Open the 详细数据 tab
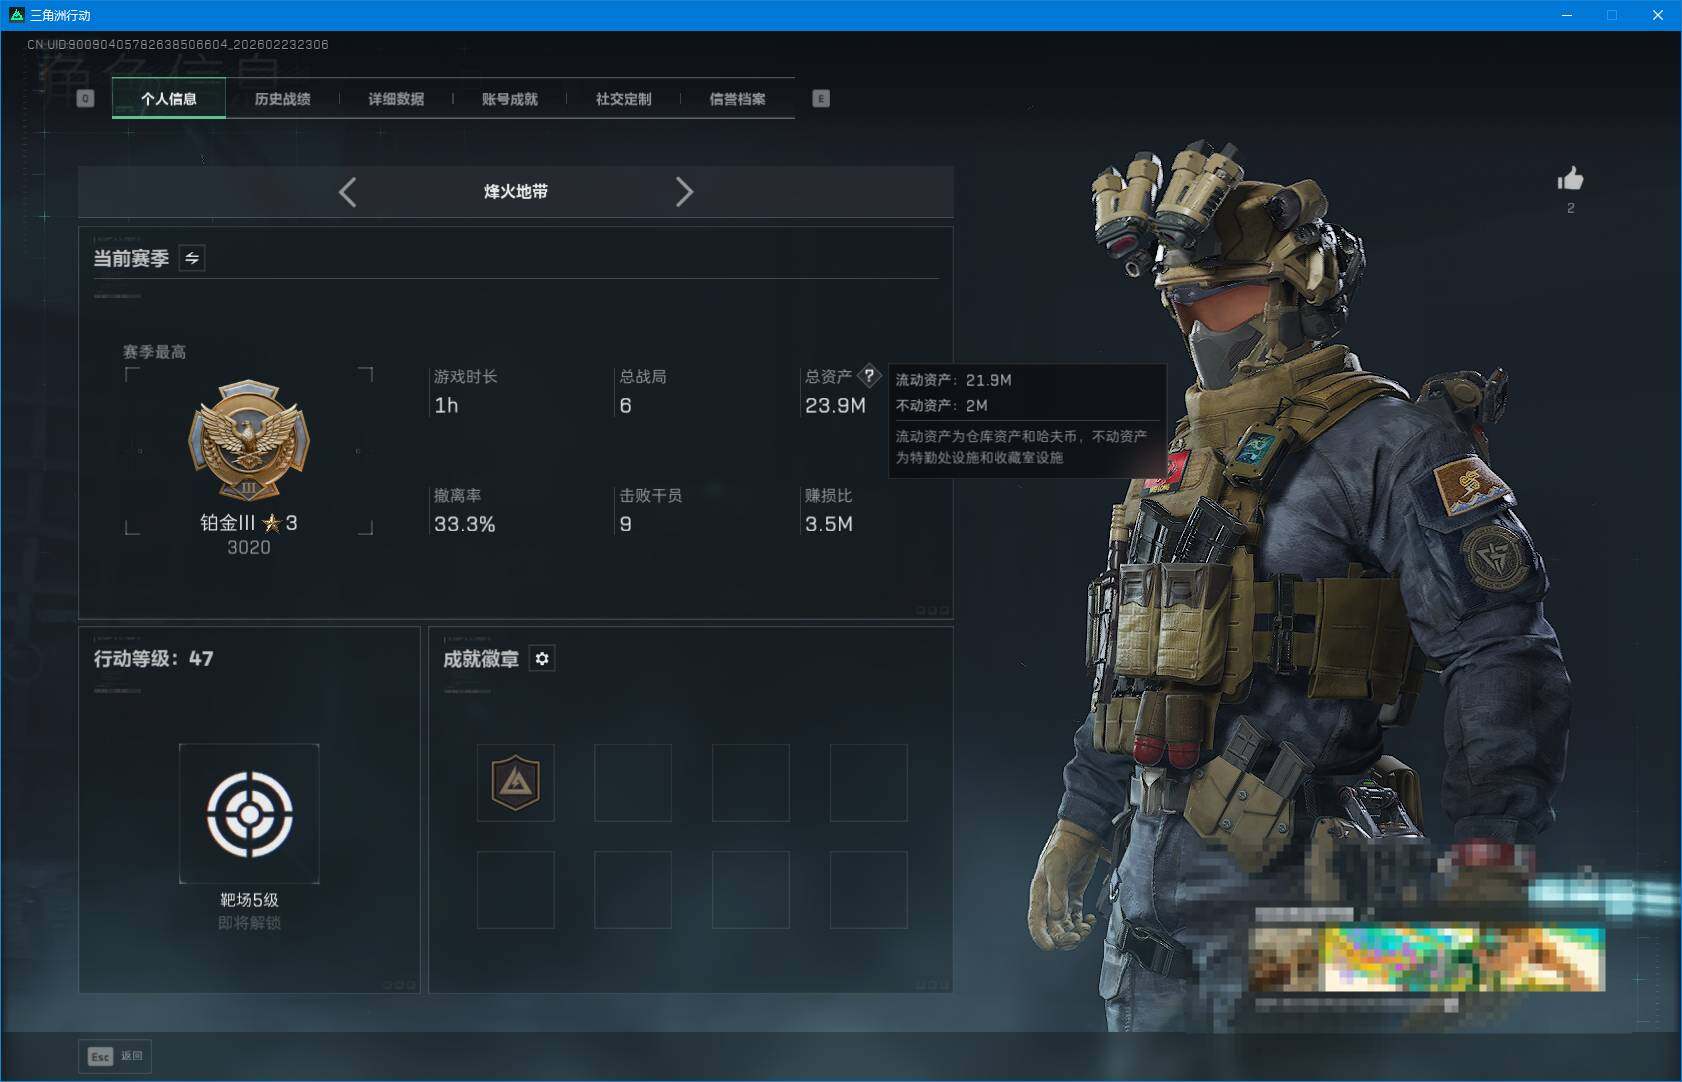The height and width of the screenshot is (1082, 1682). click(x=396, y=98)
